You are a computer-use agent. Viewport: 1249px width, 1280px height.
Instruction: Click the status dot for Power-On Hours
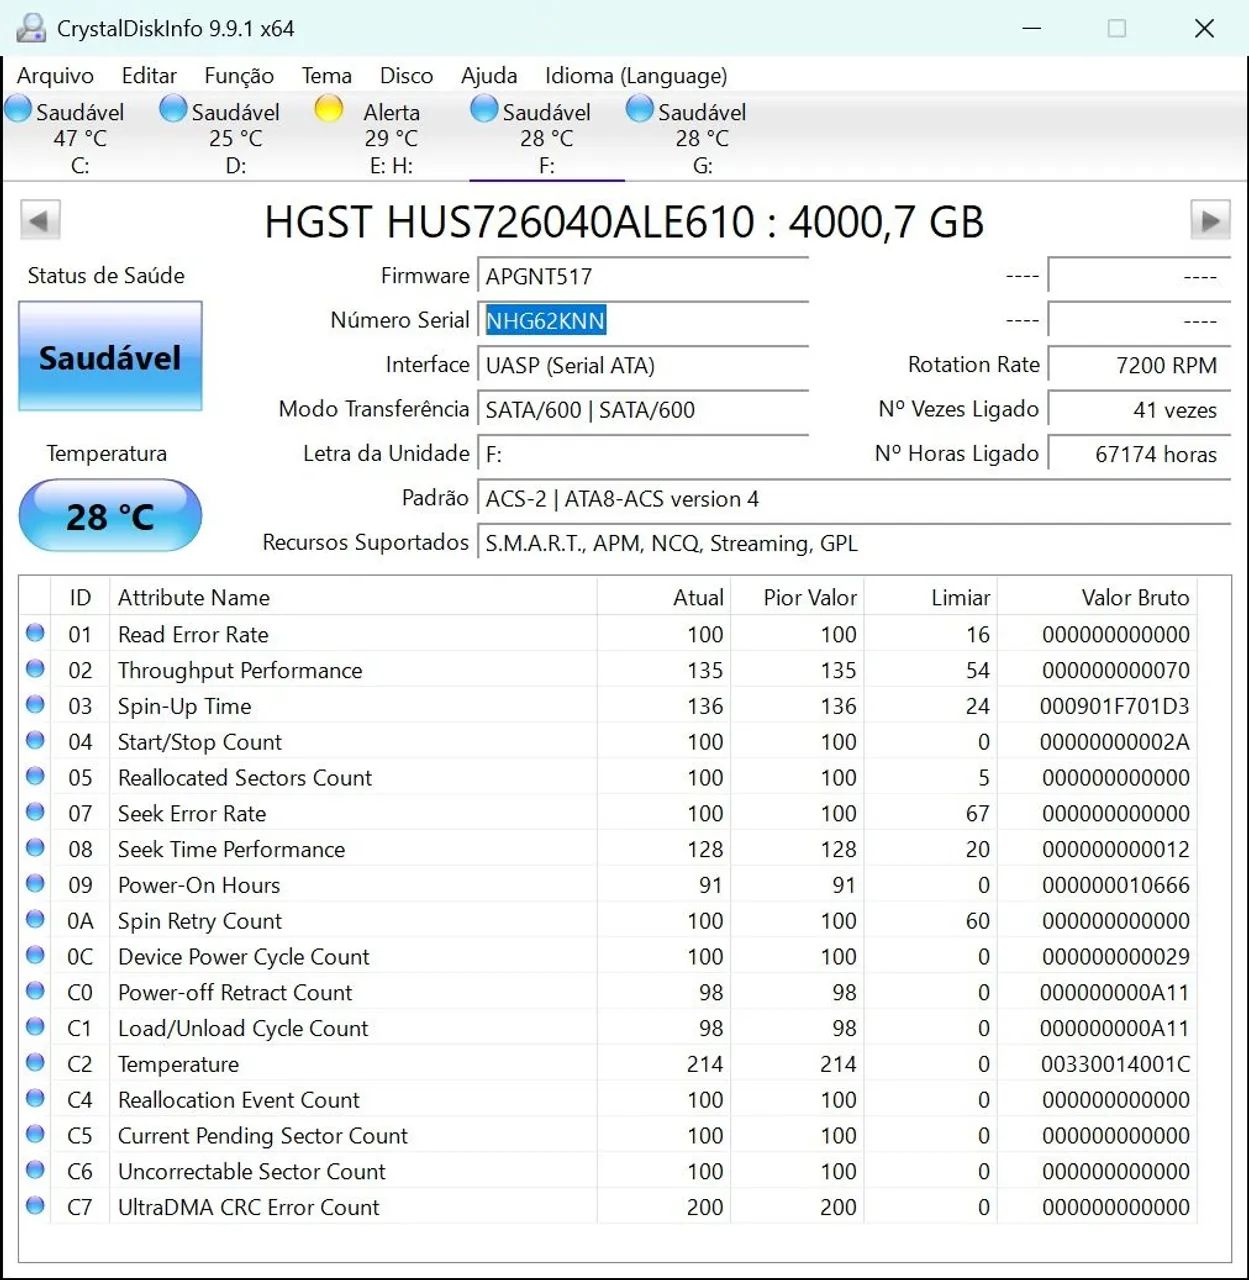(x=35, y=884)
